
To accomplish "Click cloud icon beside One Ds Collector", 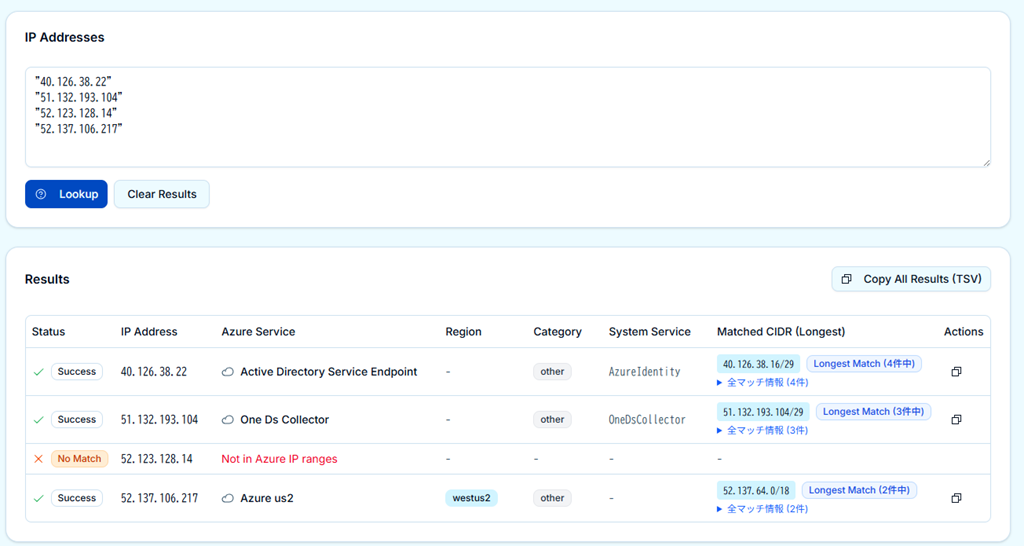I will click(x=228, y=420).
